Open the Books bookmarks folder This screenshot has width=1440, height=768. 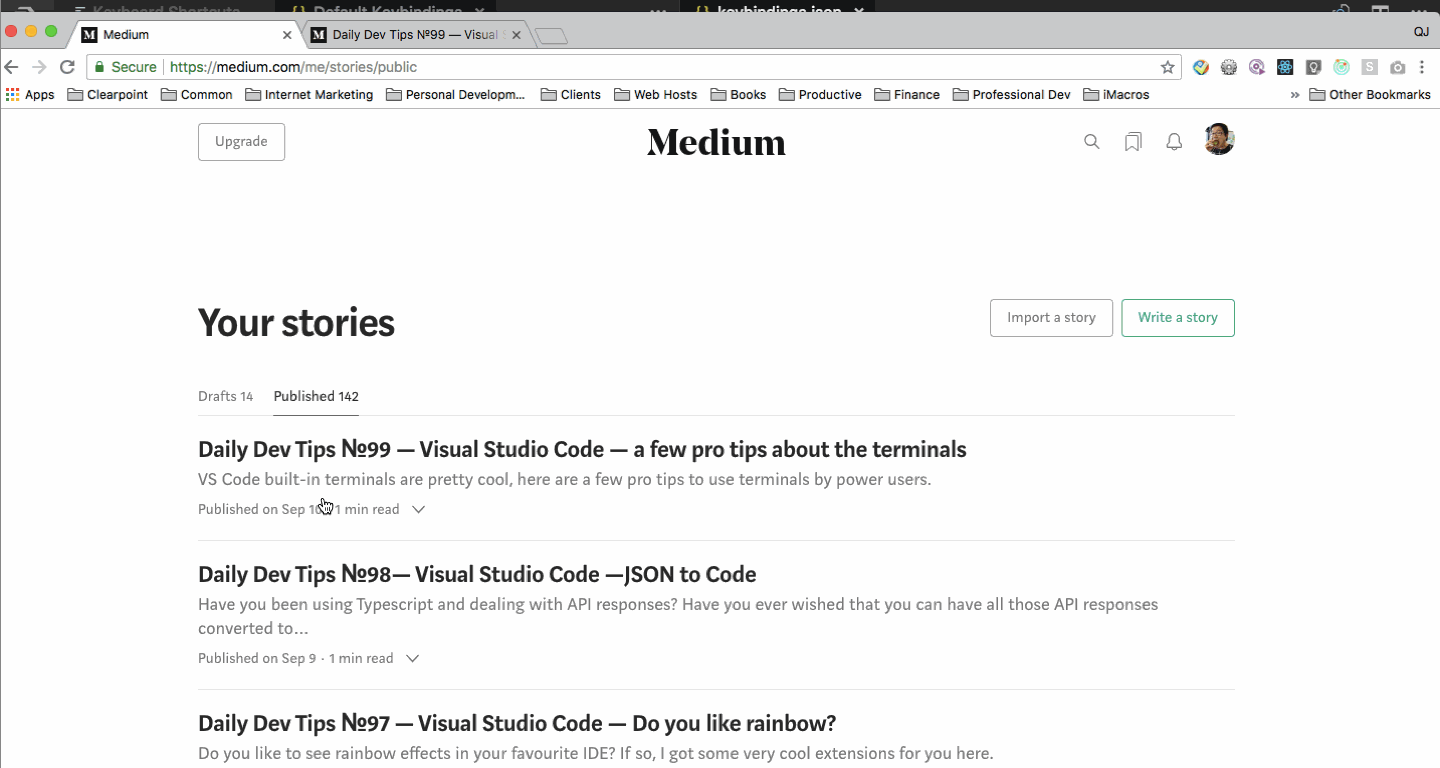pos(739,95)
